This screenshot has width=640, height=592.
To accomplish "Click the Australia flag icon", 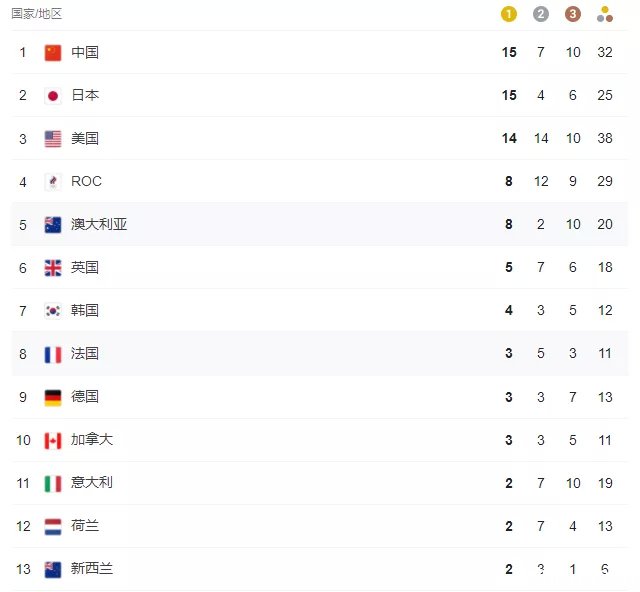I will coord(53,225).
